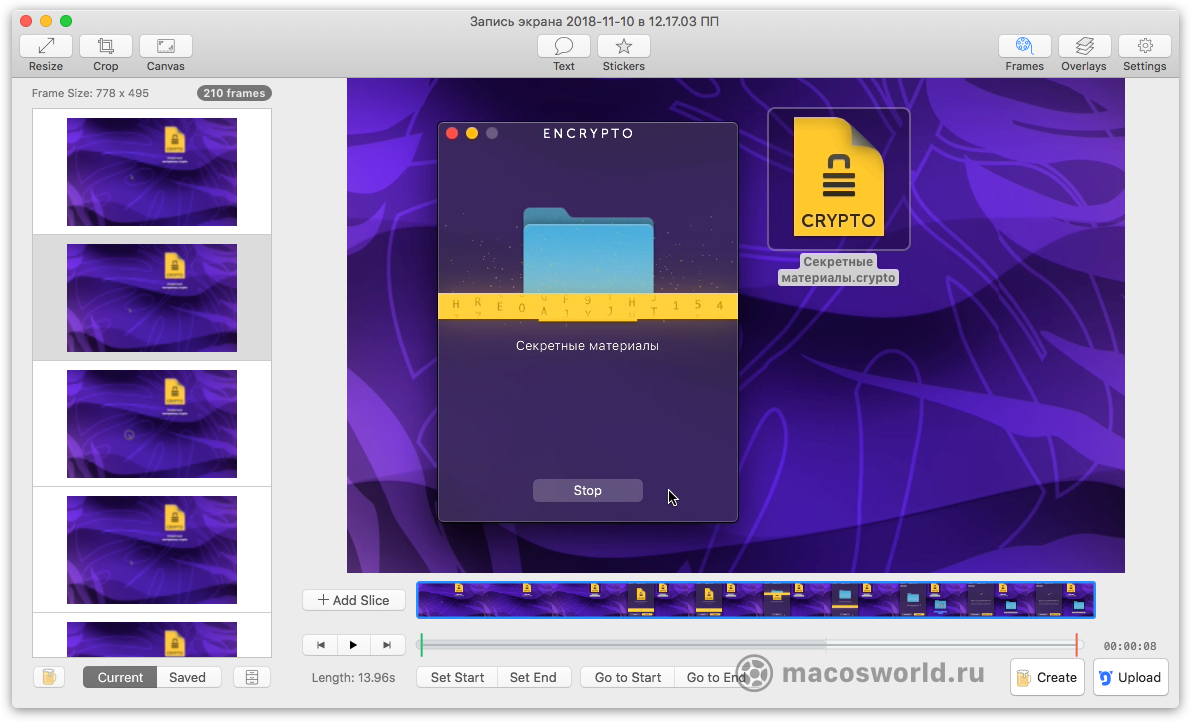Click the blue folder in Encrypto preview
The image size is (1191, 722).
tap(588, 251)
